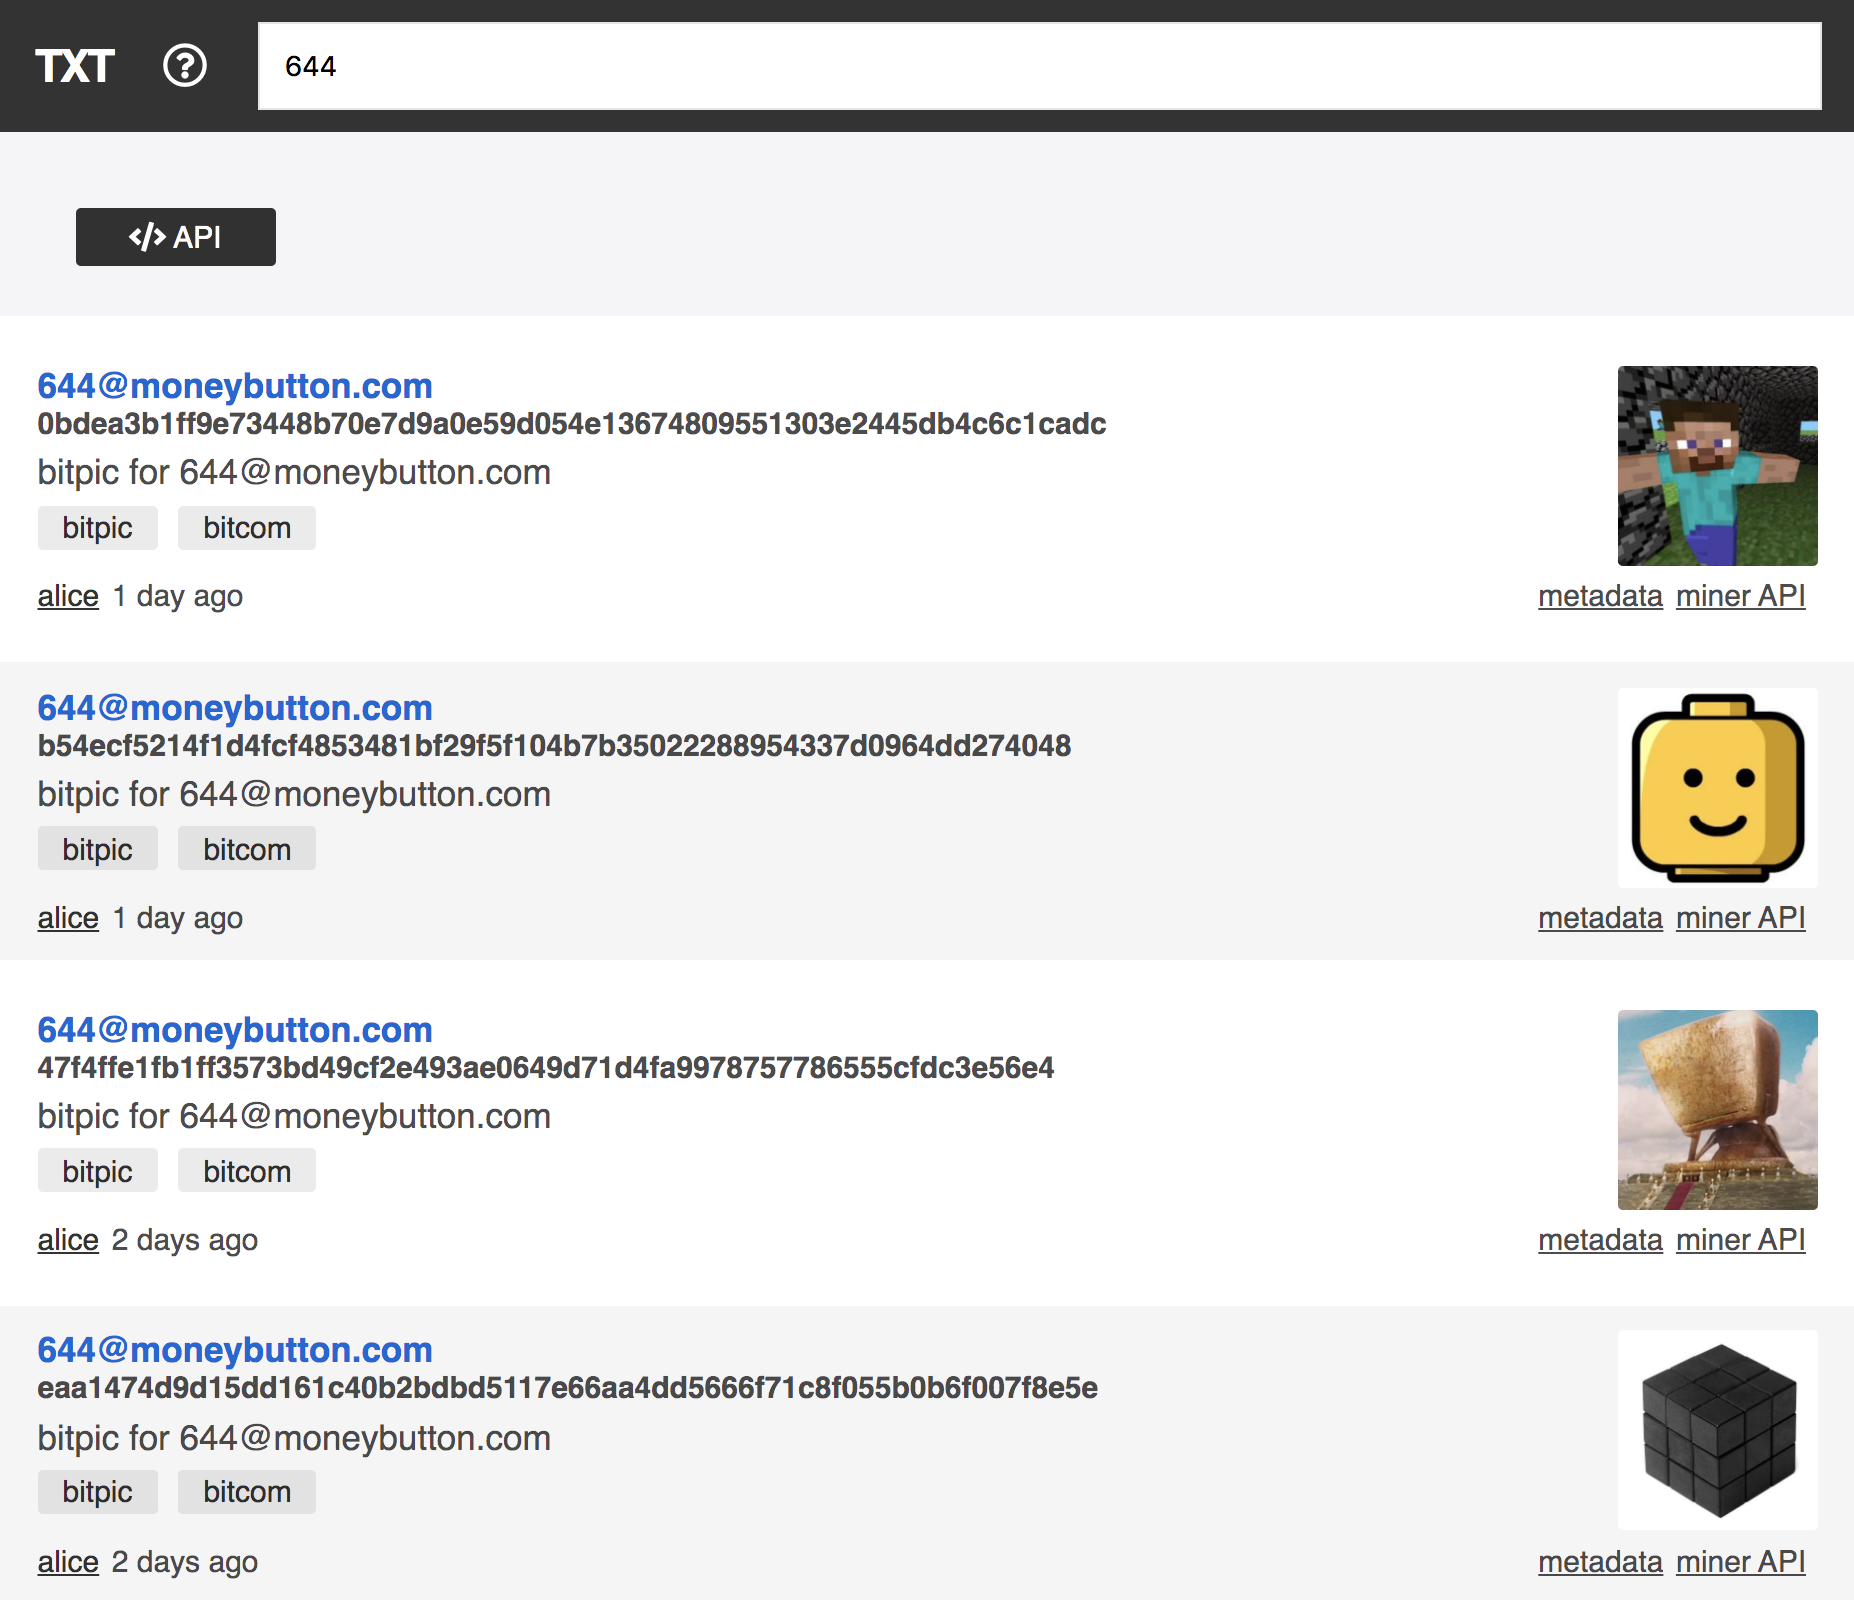Open miner API link under golden cube image
The height and width of the screenshot is (1600, 1854).
tap(1741, 1240)
